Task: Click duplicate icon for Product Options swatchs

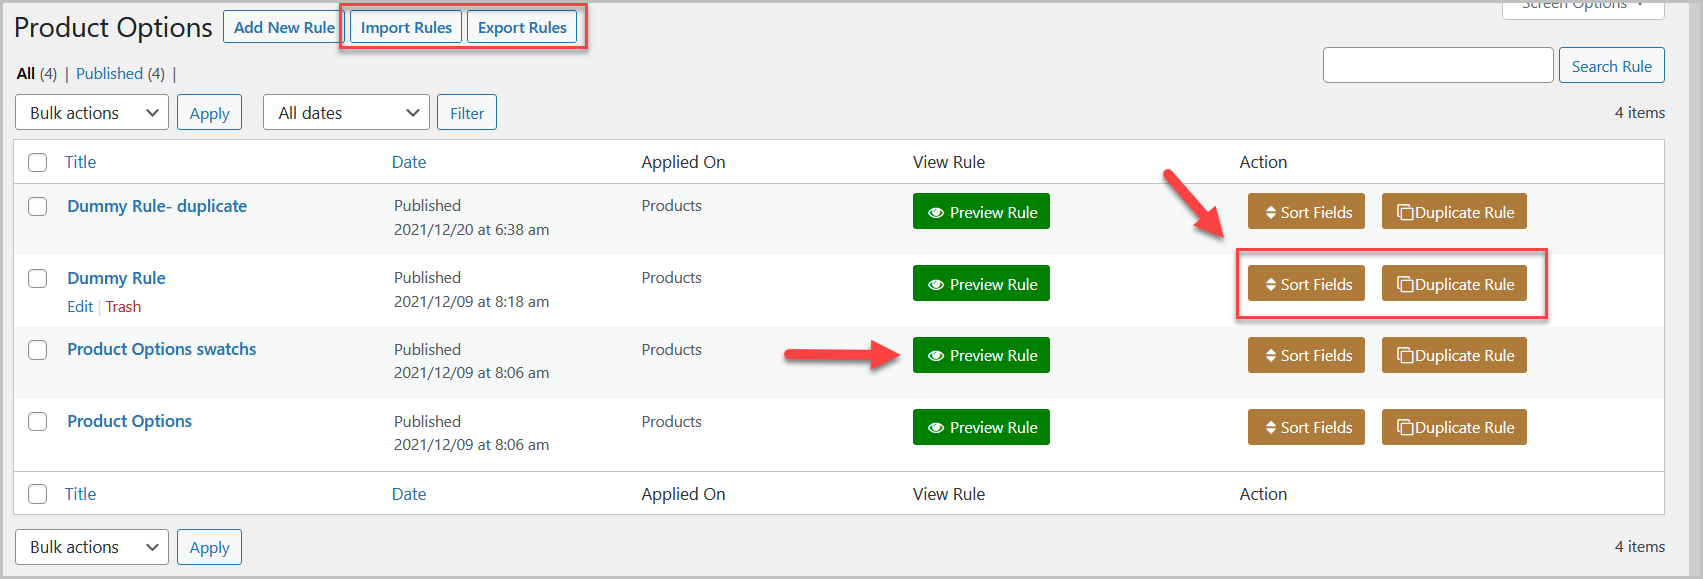Action: pos(1405,356)
